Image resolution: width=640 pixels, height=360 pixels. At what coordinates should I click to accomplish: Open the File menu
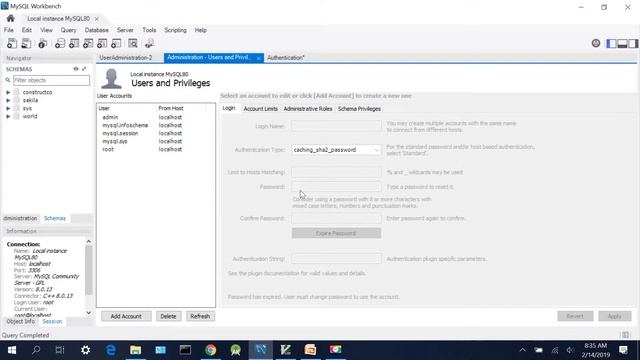tap(9, 30)
